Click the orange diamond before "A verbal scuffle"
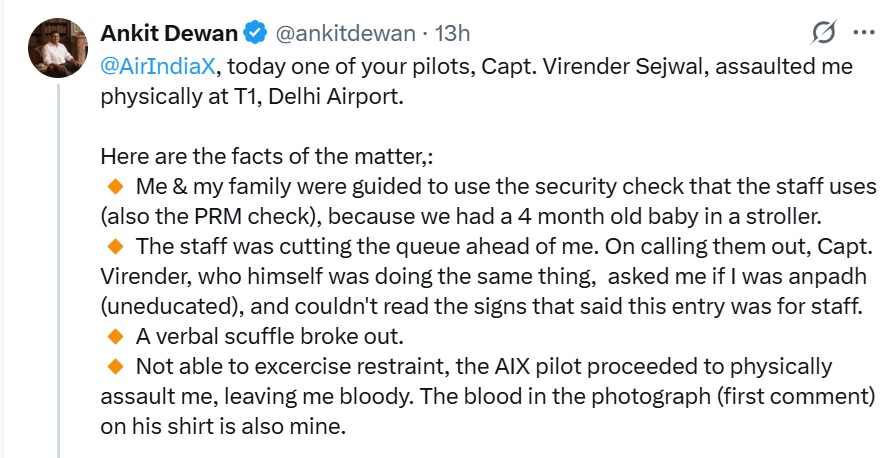The image size is (888, 458). (113, 335)
